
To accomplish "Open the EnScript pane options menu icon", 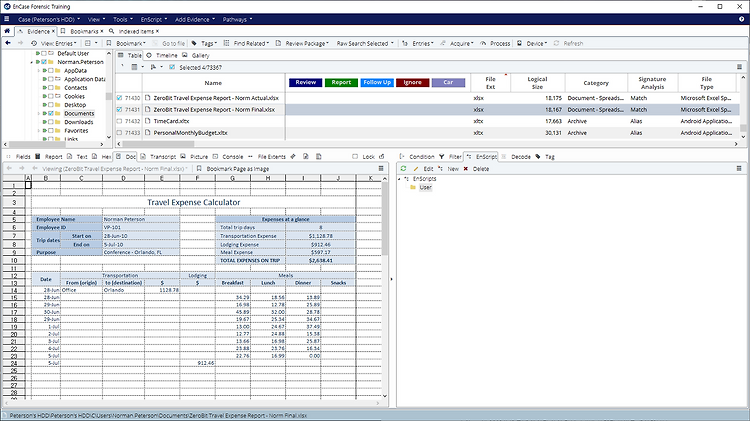I will [739, 168].
